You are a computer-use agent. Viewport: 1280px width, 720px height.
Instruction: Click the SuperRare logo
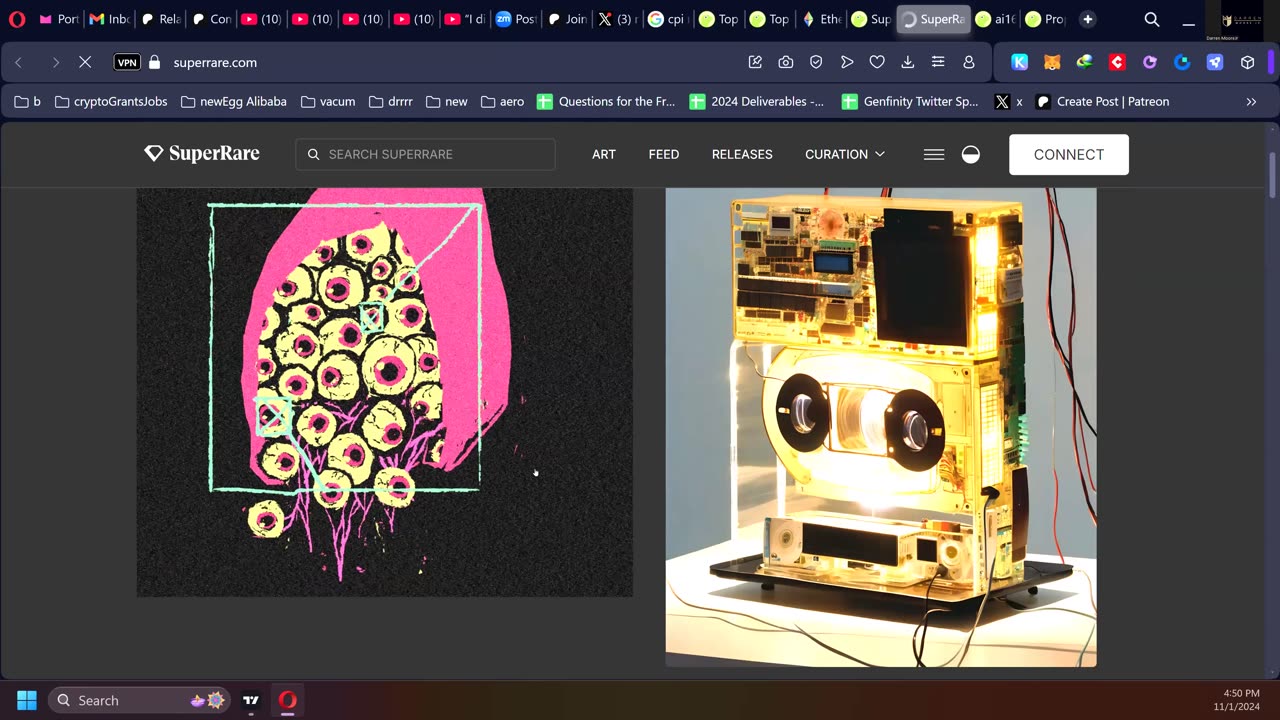click(x=202, y=153)
